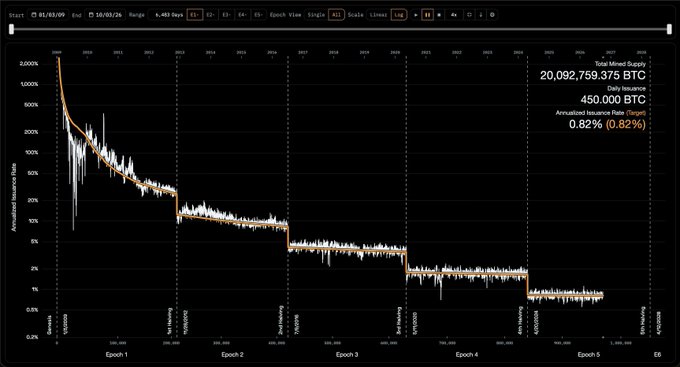Click the Epoch 5 label
This screenshot has height=367, width=680.
click(x=589, y=354)
